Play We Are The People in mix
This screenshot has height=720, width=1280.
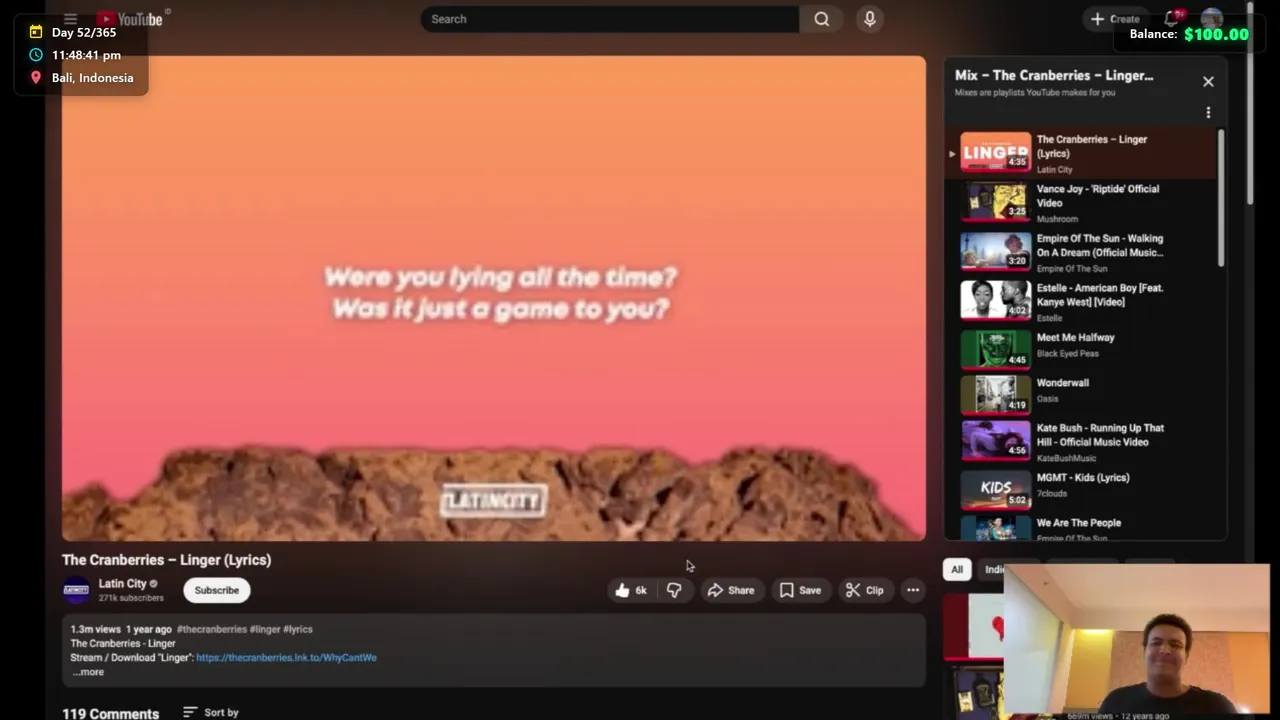coord(1081,527)
